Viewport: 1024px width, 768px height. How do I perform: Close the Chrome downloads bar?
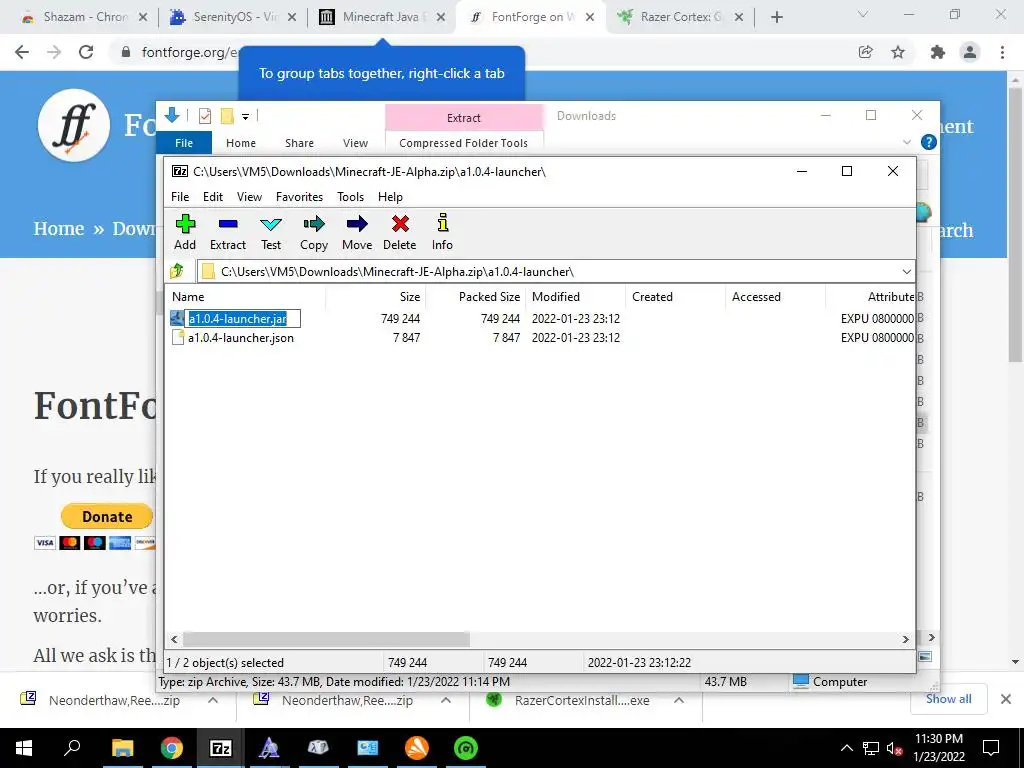click(1006, 699)
